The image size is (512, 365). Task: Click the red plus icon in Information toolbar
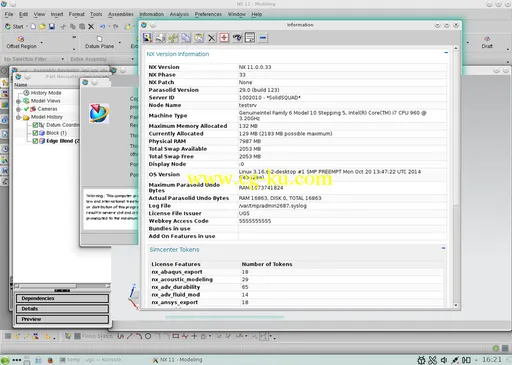pos(224,38)
